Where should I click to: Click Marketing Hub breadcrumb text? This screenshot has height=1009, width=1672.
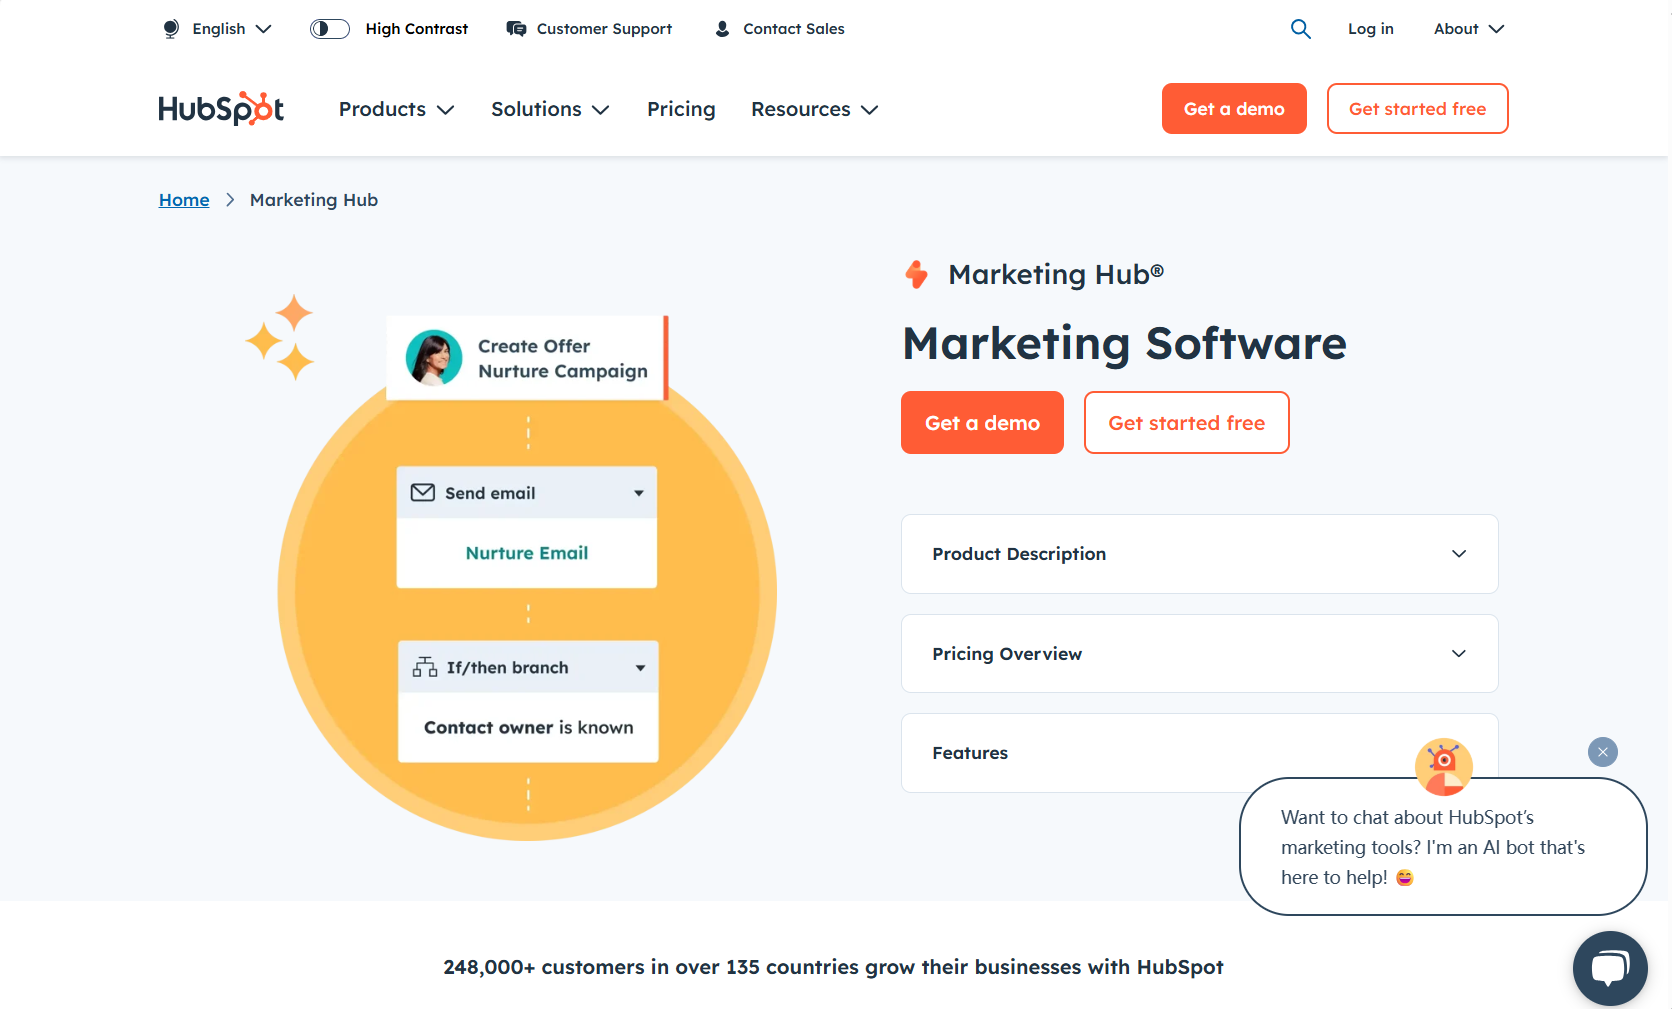314,200
